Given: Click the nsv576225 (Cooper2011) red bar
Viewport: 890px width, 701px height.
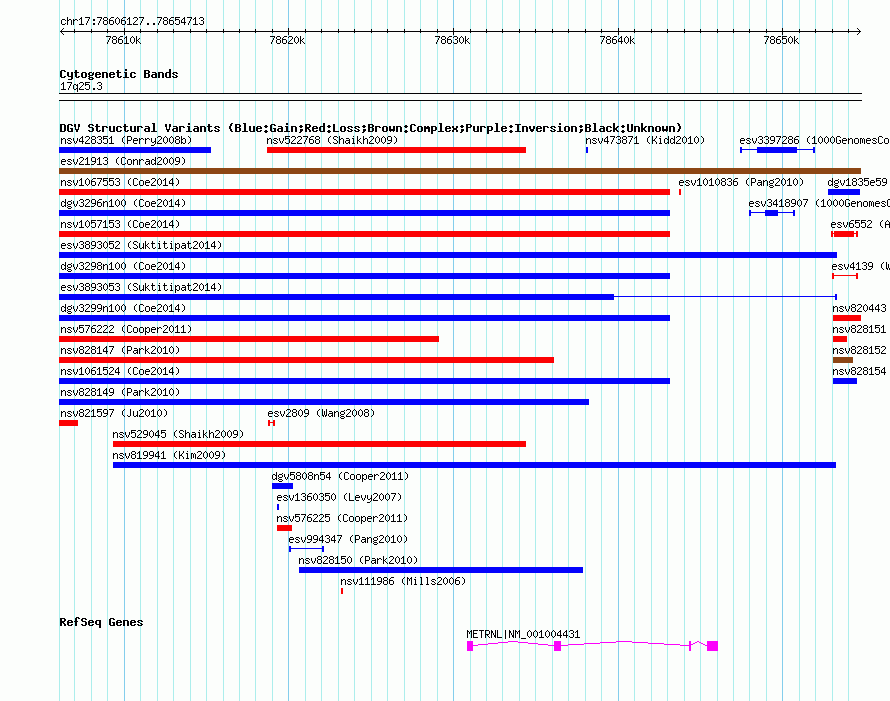Looking at the screenshot, I should [x=284, y=528].
